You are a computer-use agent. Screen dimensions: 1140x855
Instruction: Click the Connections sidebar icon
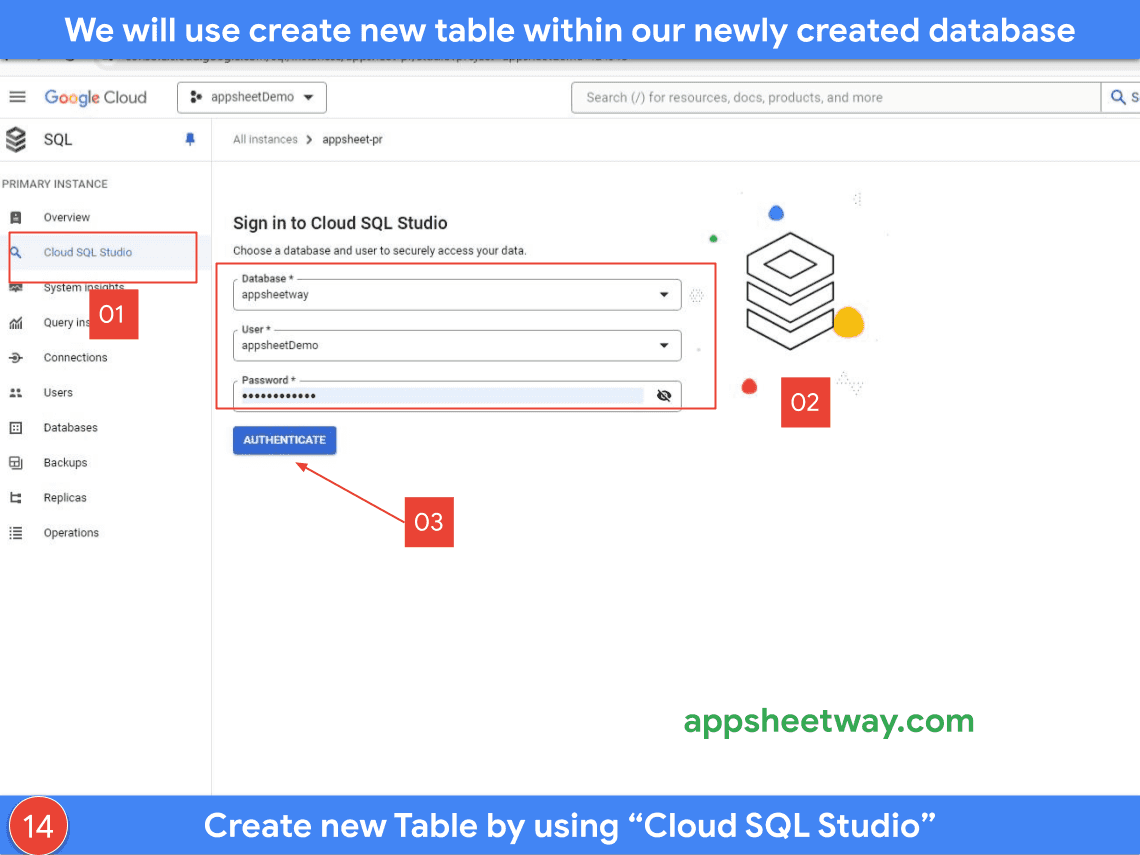[16, 358]
